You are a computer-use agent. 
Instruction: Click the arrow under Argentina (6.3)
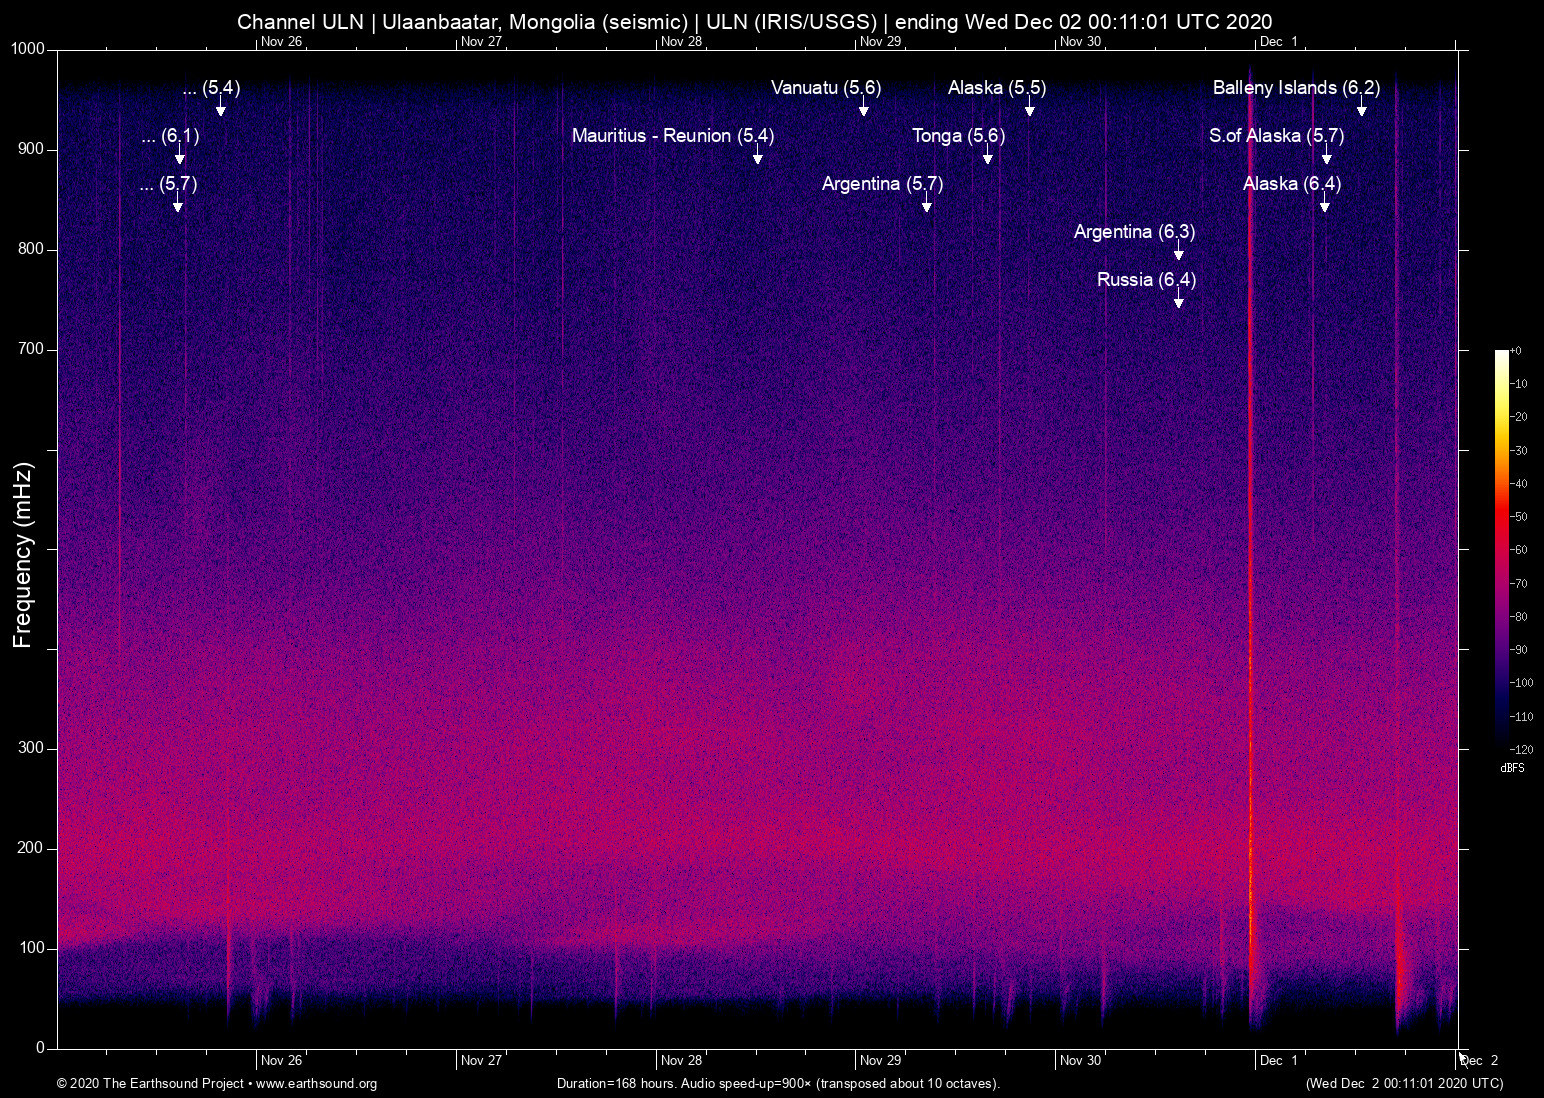1179,253
